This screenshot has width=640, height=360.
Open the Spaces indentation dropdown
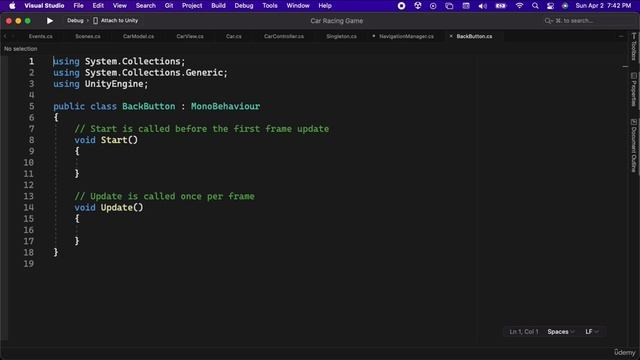click(561, 332)
